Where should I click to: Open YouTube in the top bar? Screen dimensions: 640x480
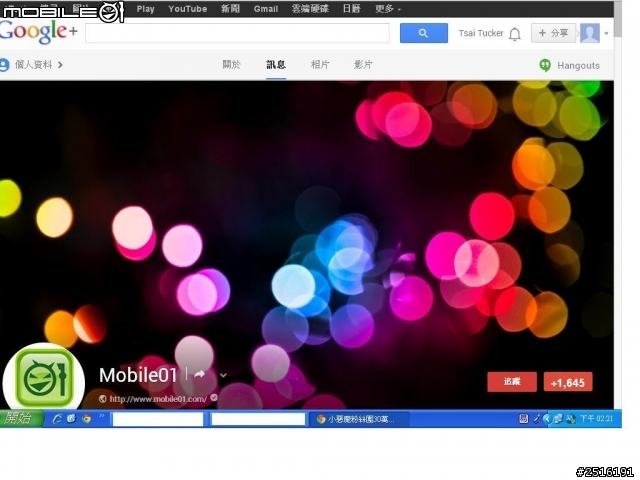187,9
